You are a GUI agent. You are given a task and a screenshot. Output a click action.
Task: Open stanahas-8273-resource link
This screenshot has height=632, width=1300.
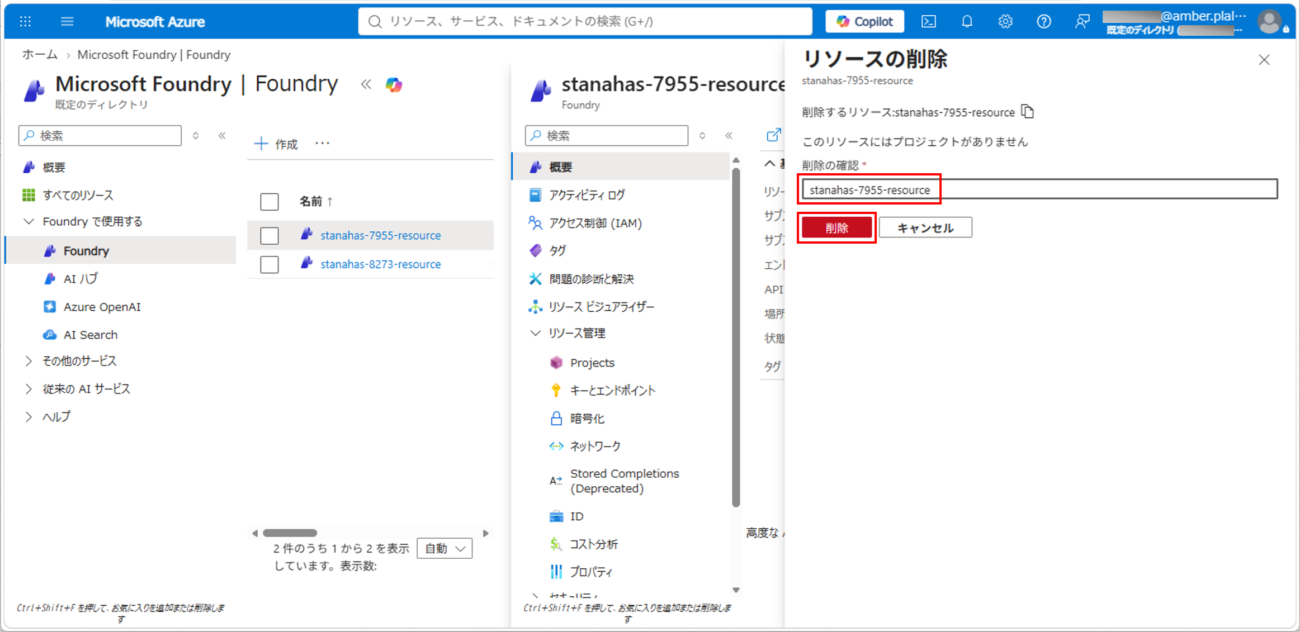coord(380,264)
